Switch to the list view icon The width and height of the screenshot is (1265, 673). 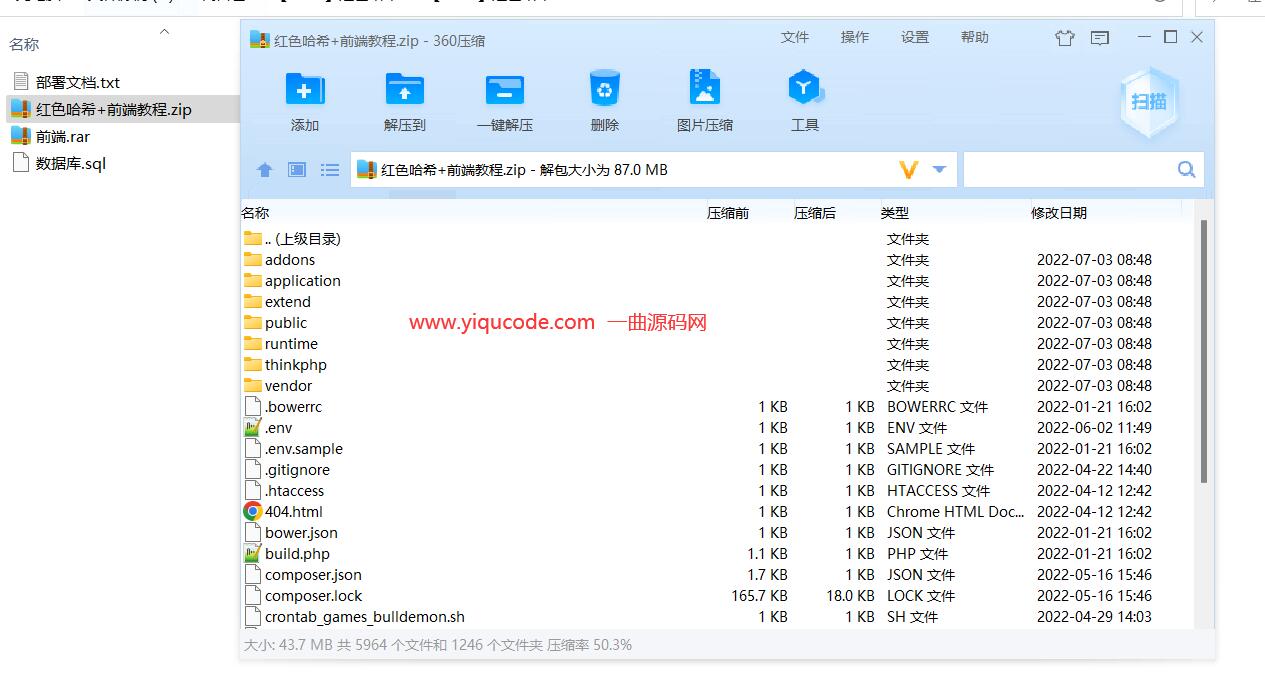330,170
